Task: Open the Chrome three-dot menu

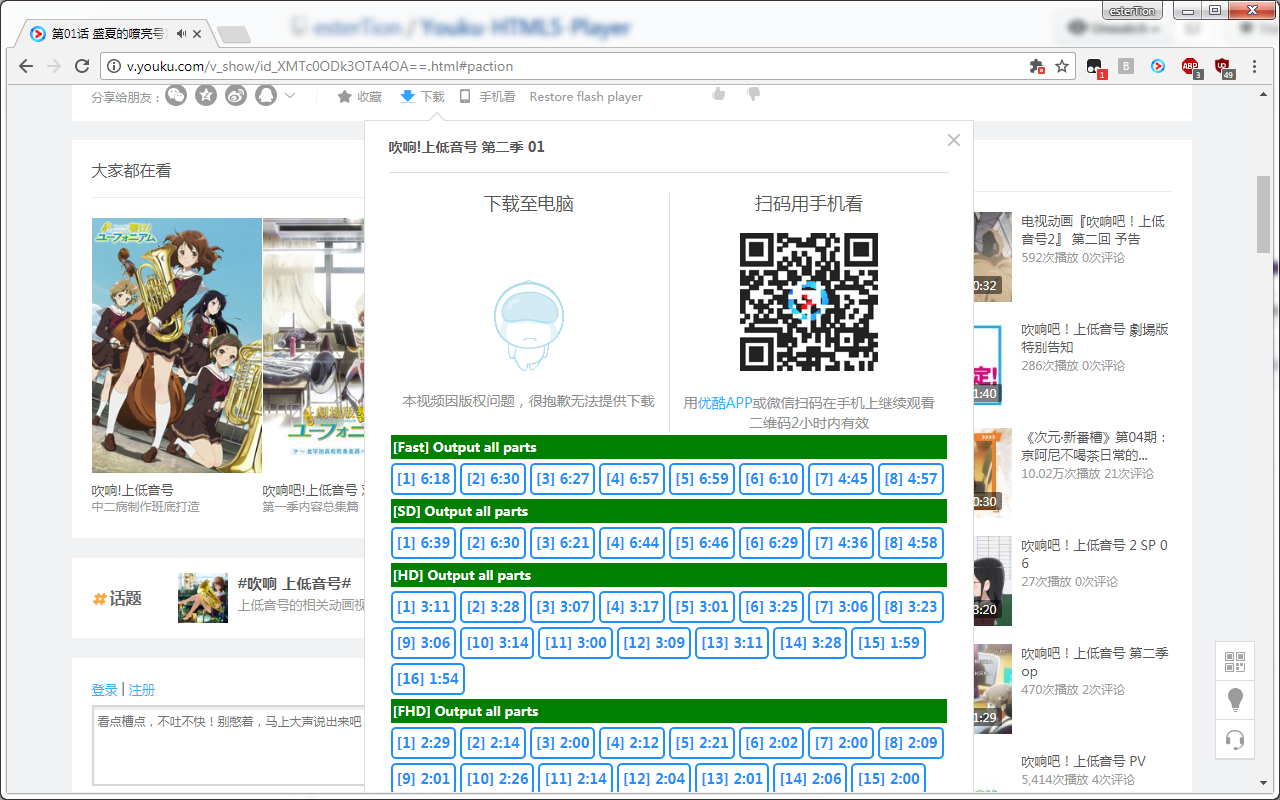Action: click(x=1256, y=66)
